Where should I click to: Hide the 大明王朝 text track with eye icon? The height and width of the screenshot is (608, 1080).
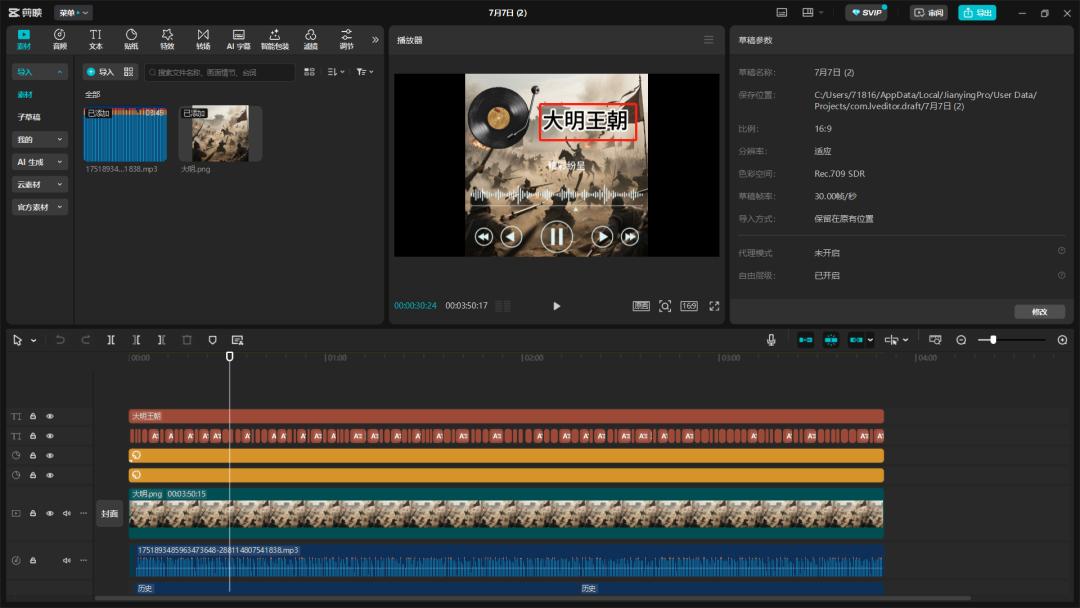50,416
